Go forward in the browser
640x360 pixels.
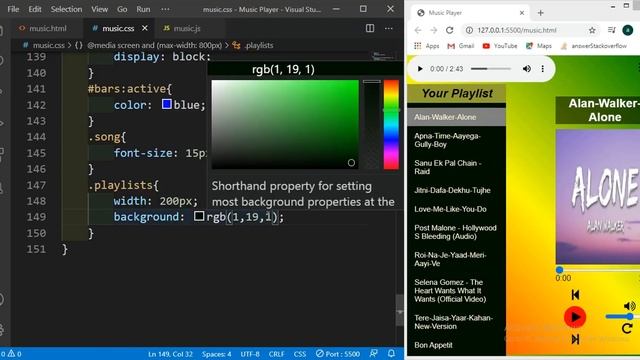pos(433,30)
